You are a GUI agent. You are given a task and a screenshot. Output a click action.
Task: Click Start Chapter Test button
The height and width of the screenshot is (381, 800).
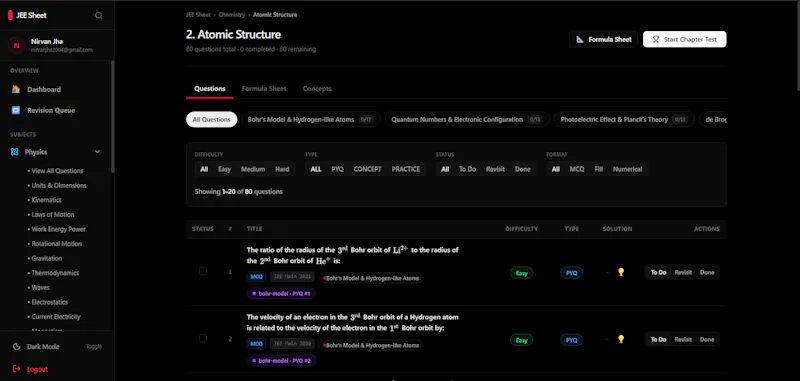[x=685, y=39]
